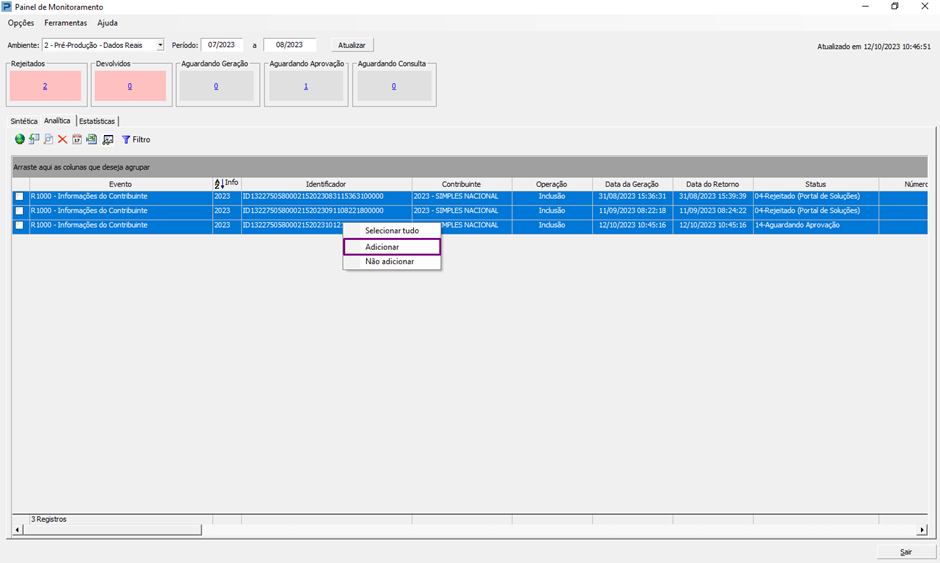Viewport: 940px width, 563px height.
Task: Check the second R1000 row checkbox
Action: click(x=20, y=211)
